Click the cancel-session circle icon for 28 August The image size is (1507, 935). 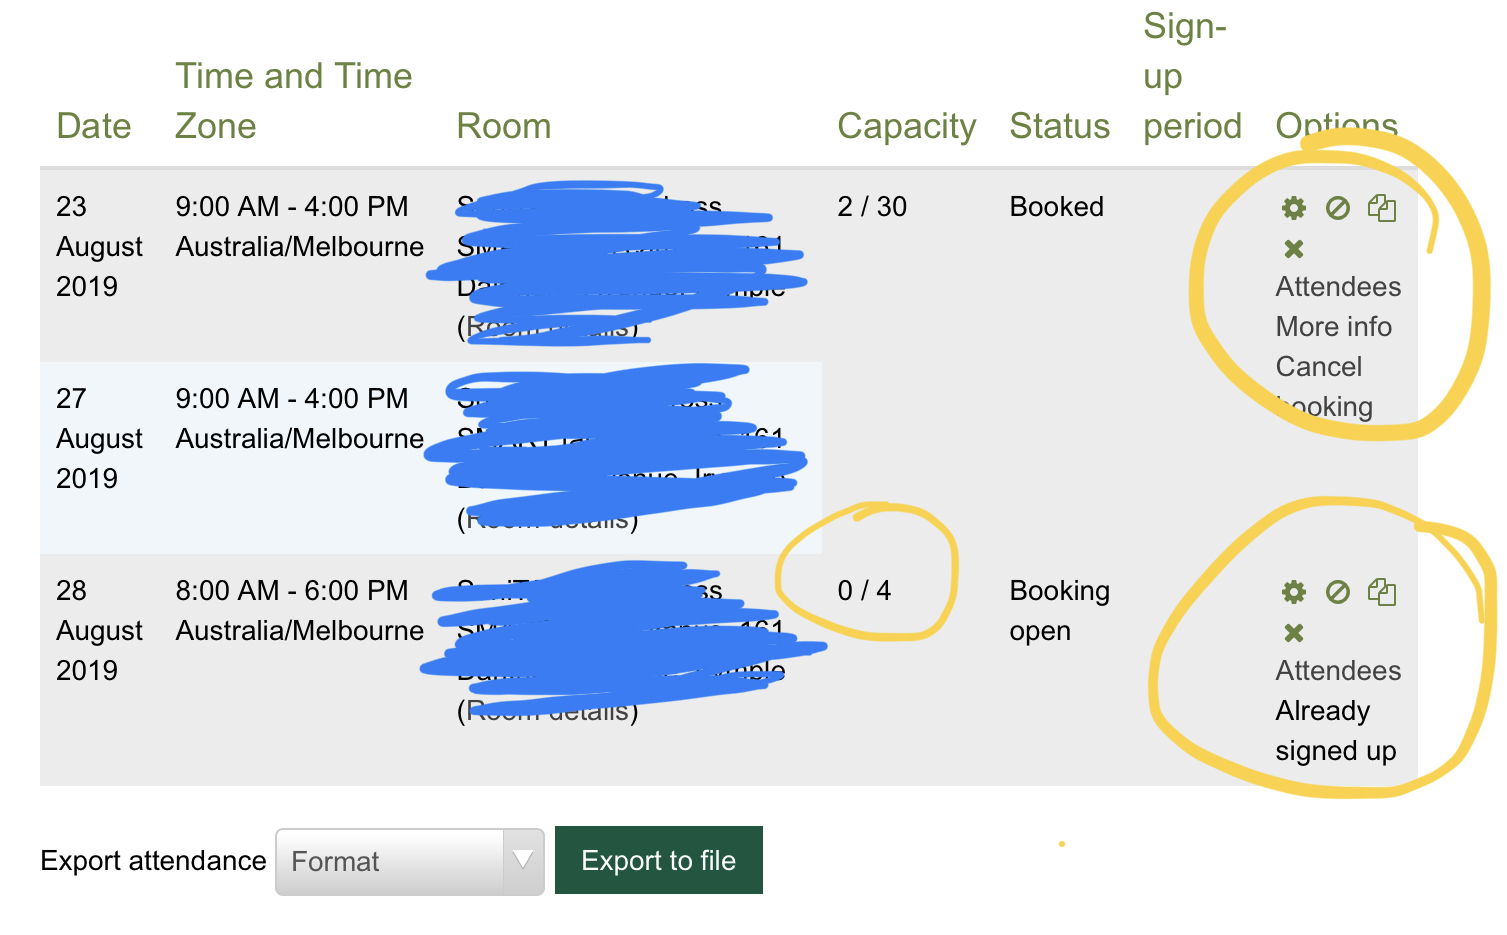coord(1338,592)
